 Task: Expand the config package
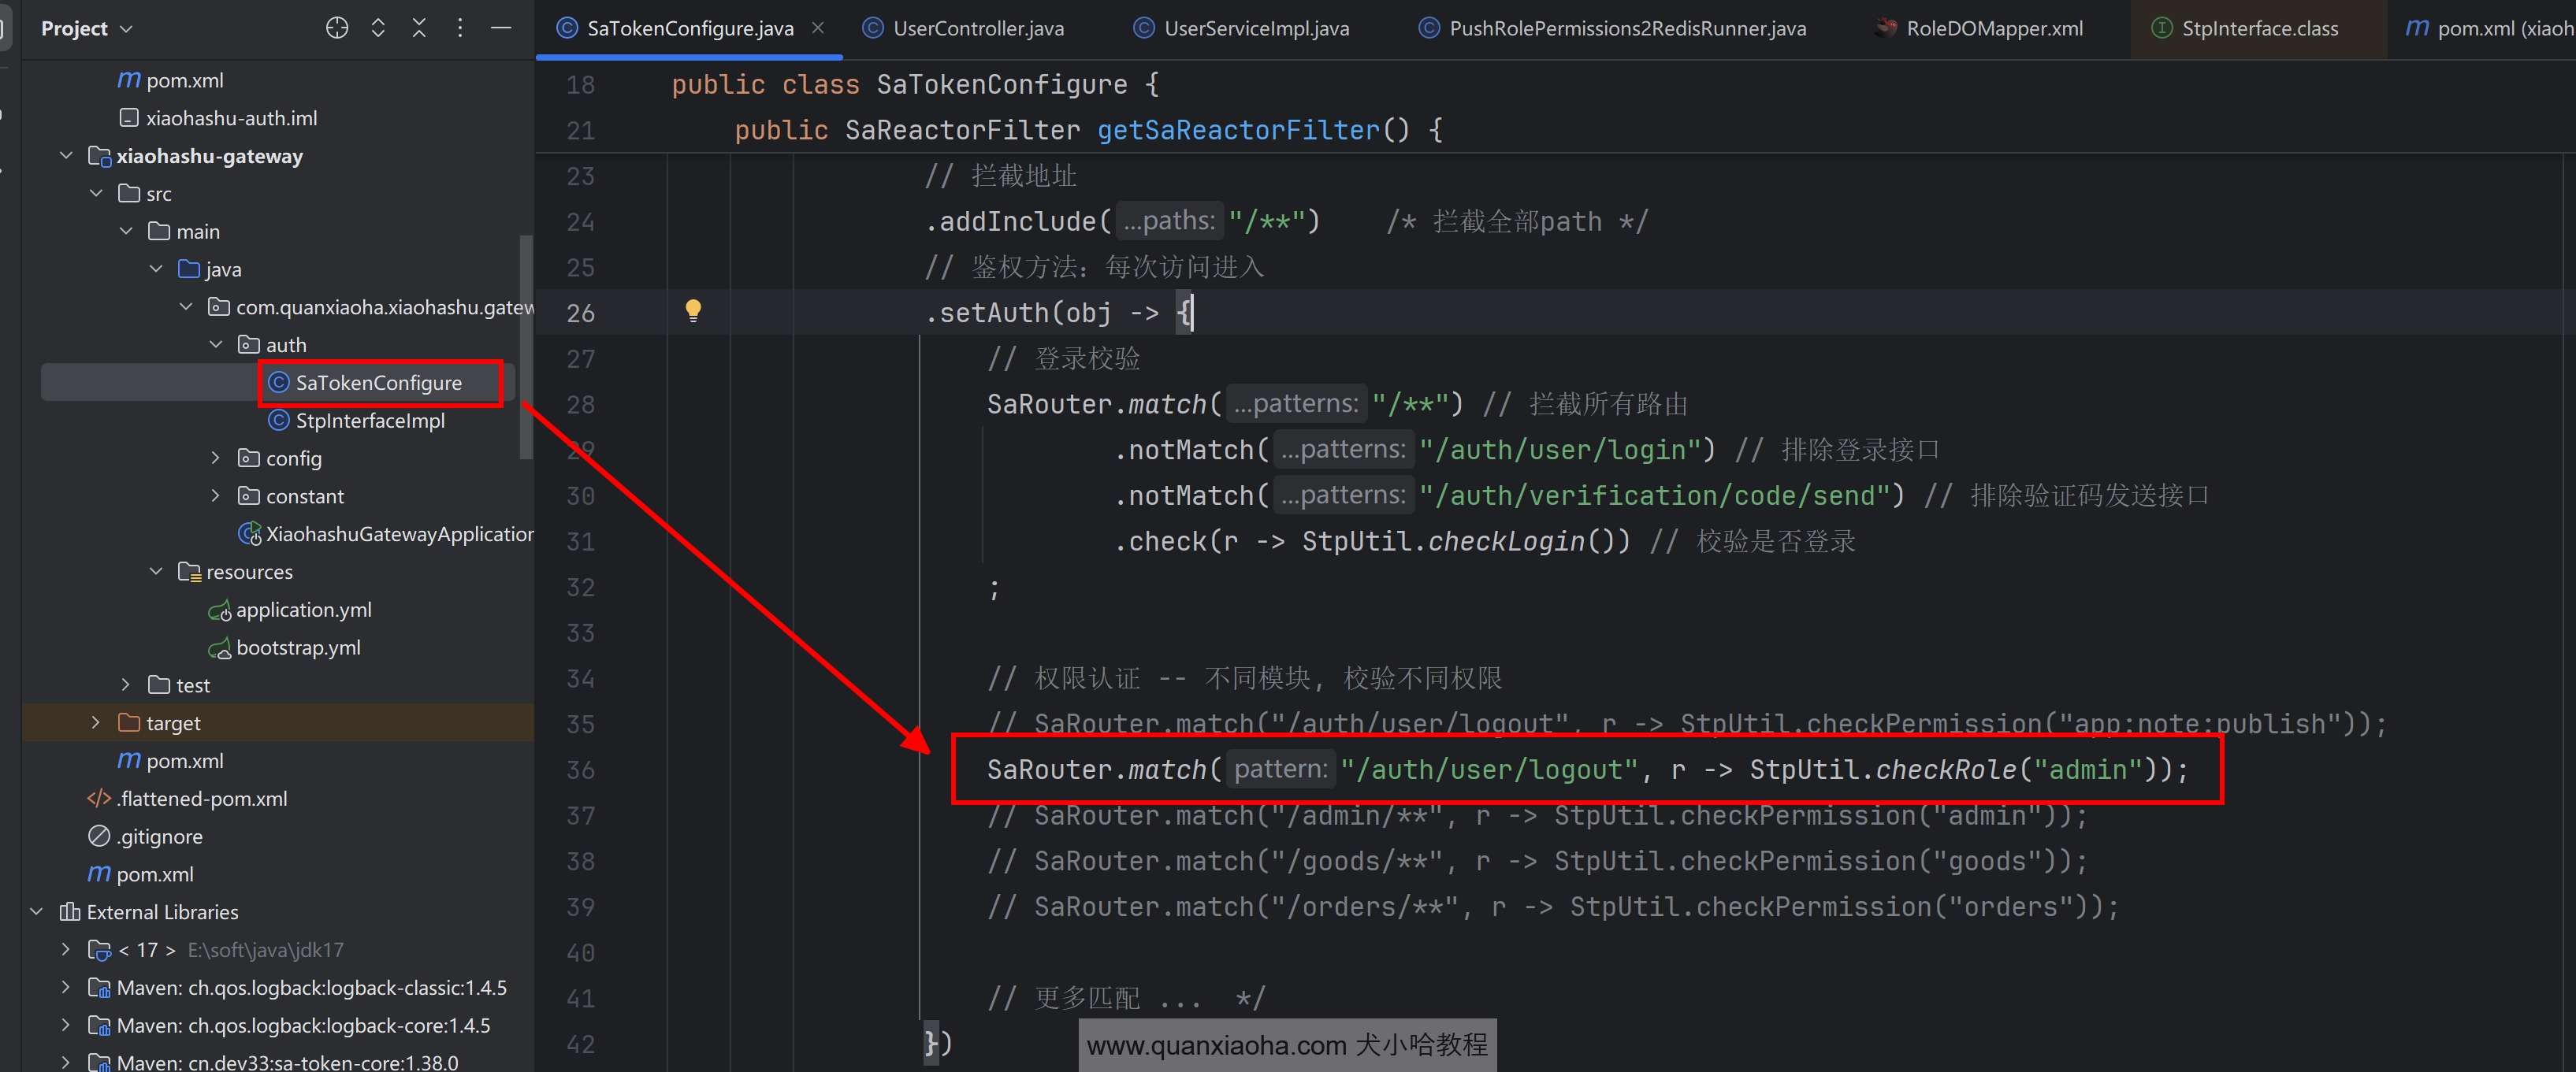pos(215,458)
